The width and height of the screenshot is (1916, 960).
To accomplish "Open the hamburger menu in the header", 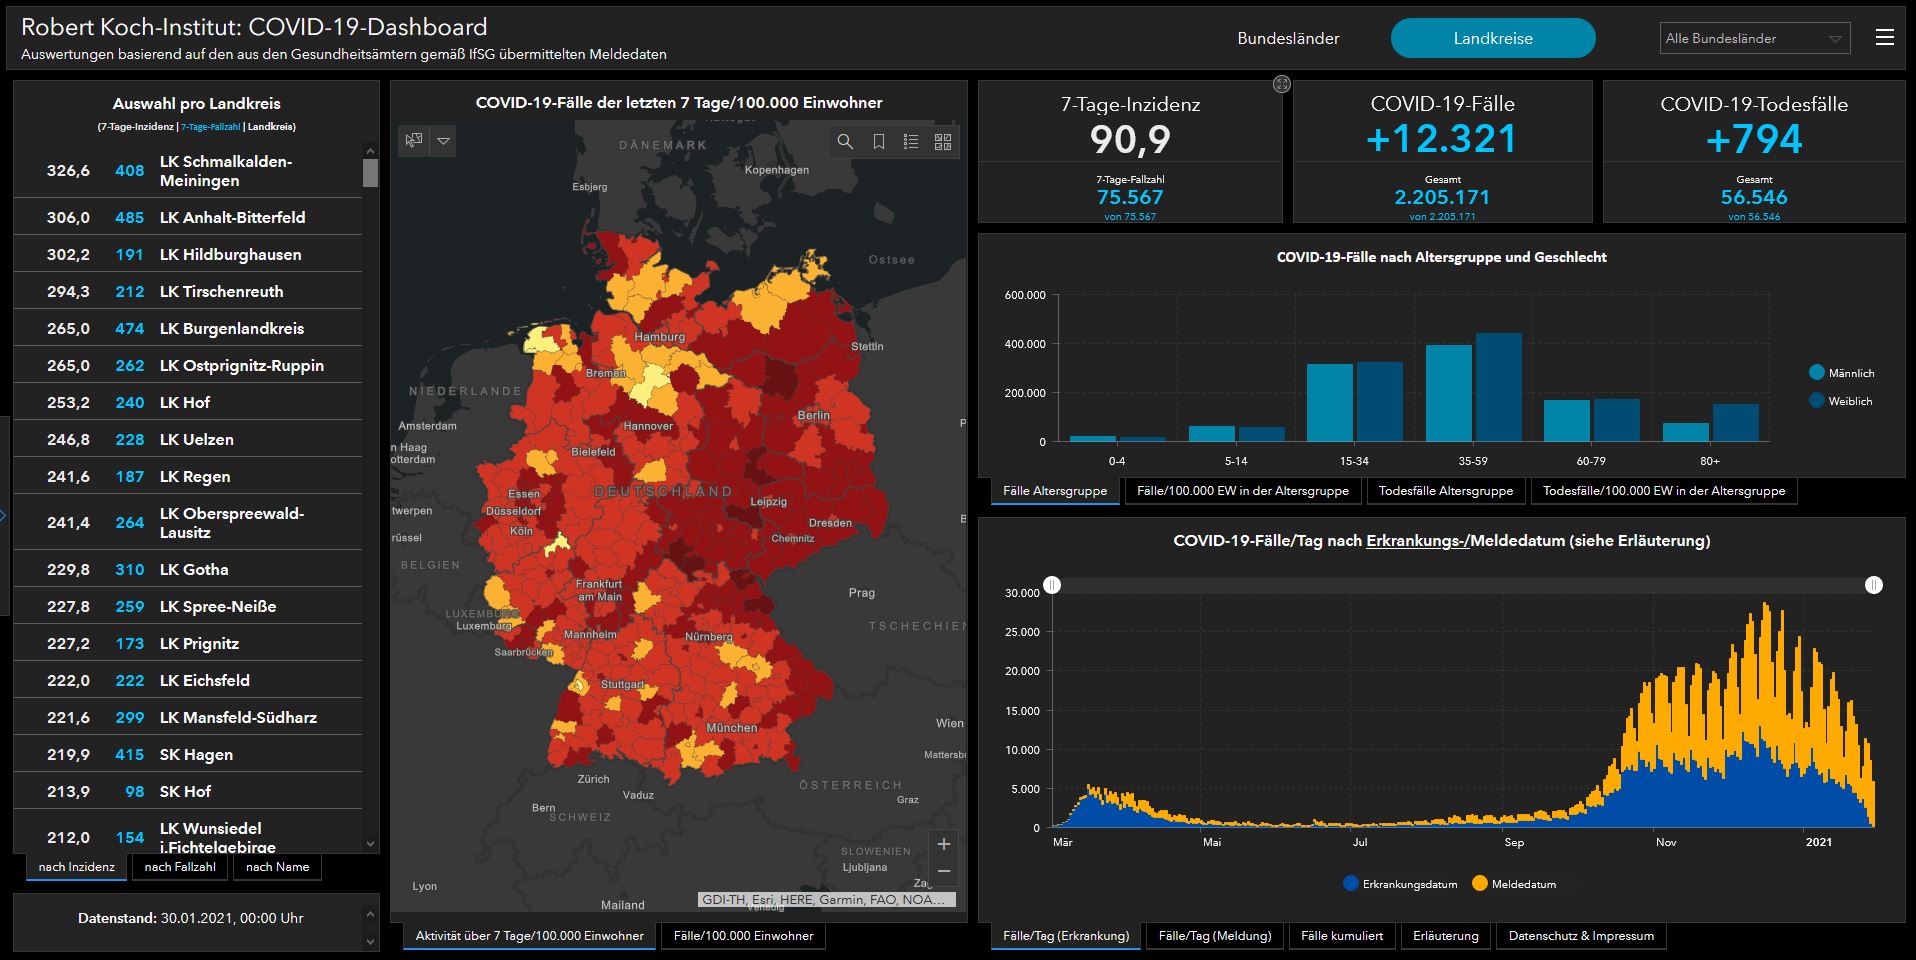I will pos(1884,38).
